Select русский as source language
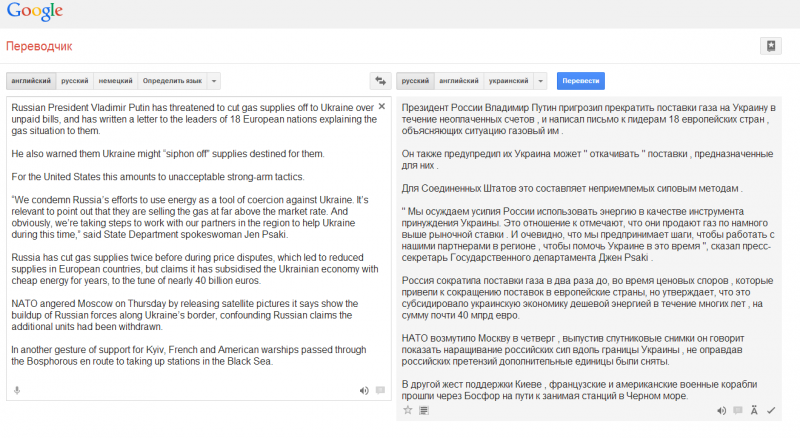Image resolution: width=800 pixels, height=438 pixels. (x=74, y=81)
